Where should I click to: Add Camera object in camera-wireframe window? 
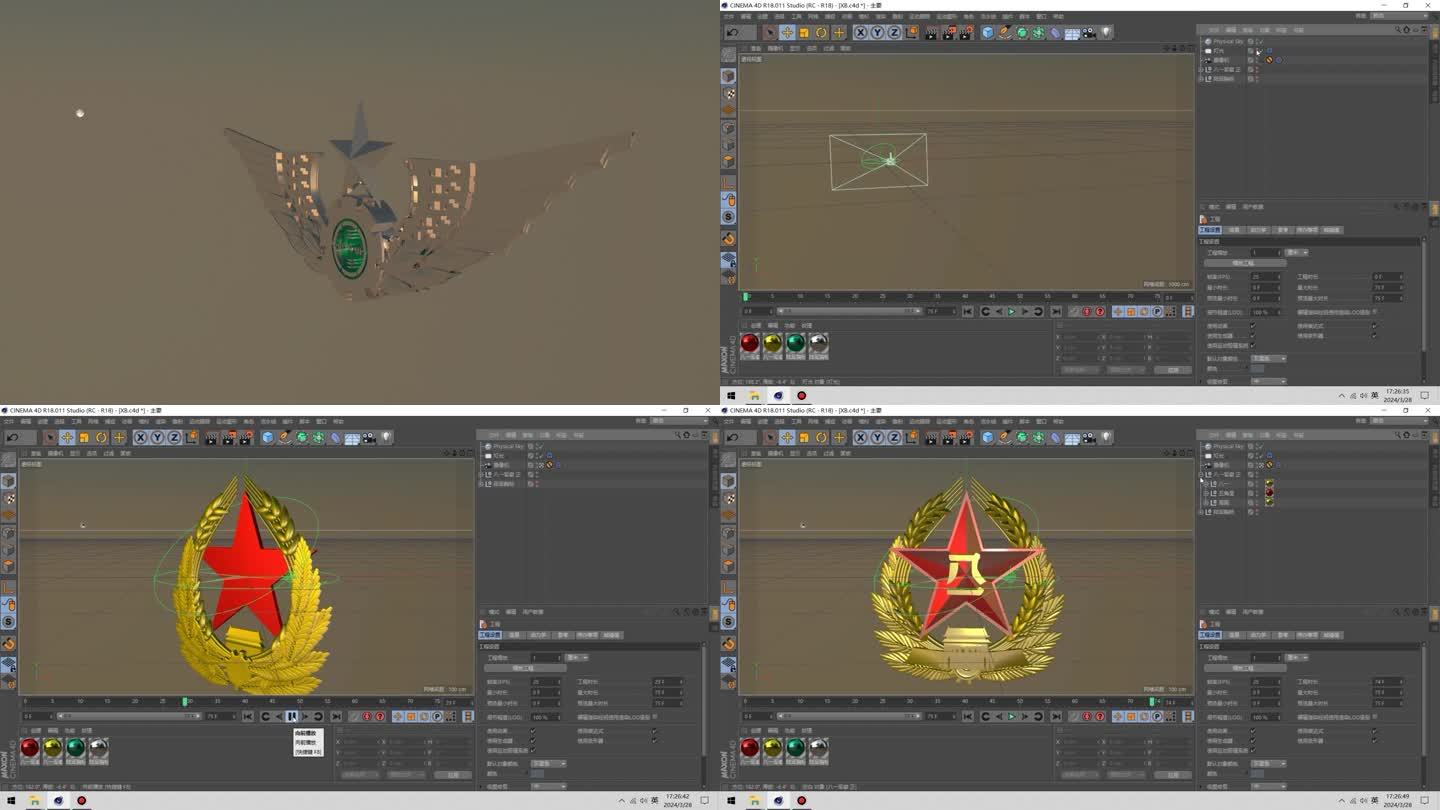tap(1089, 33)
